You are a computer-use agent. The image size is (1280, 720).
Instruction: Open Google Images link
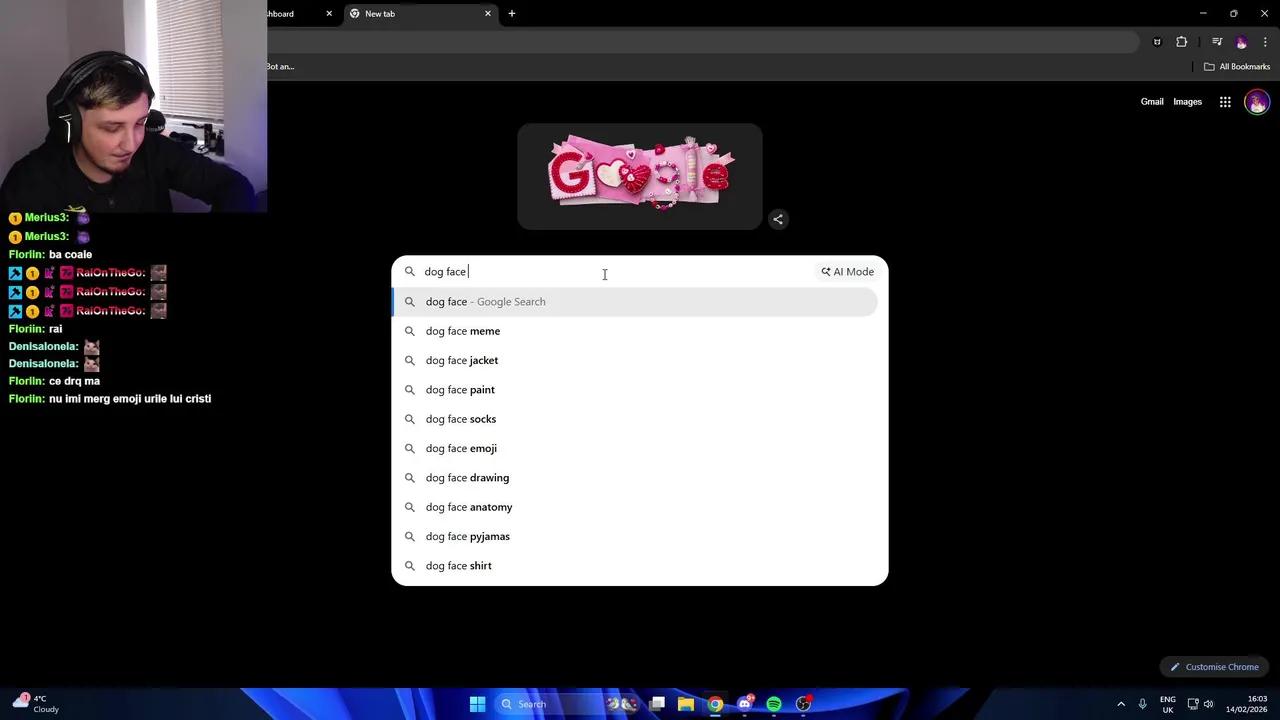[x=1188, y=102]
